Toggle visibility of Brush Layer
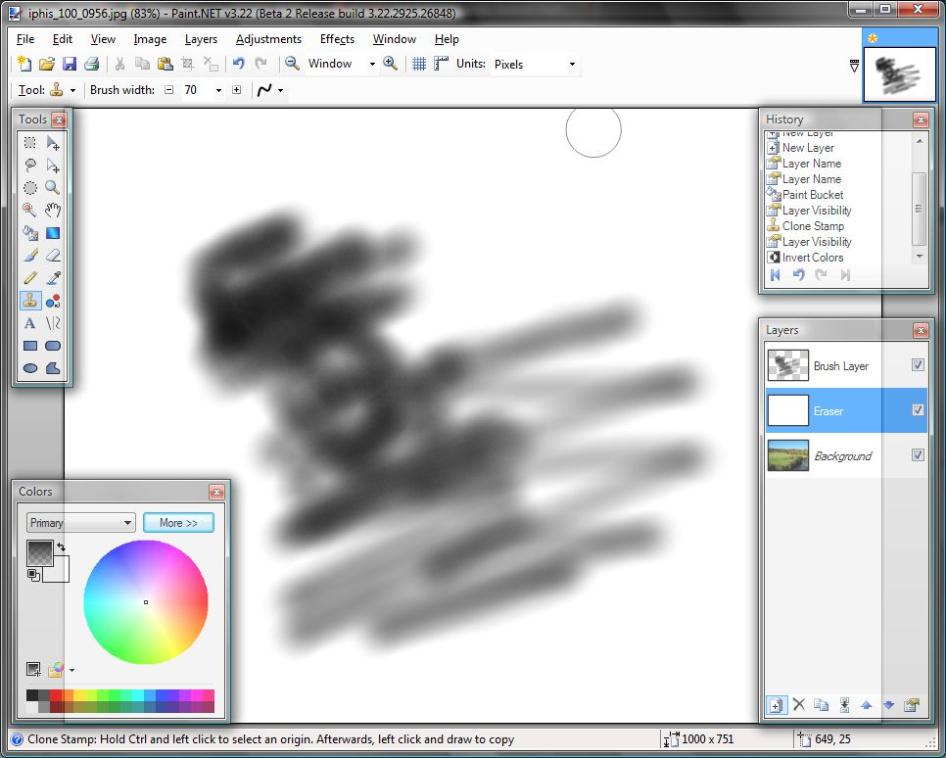Image resolution: width=946 pixels, height=758 pixels. tap(918, 365)
